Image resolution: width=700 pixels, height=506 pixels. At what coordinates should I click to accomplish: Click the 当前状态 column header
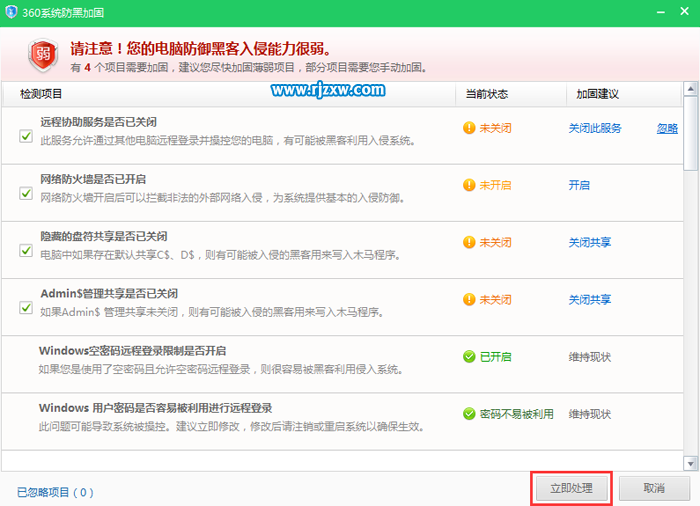pyautogui.click(x=487, y=94)
